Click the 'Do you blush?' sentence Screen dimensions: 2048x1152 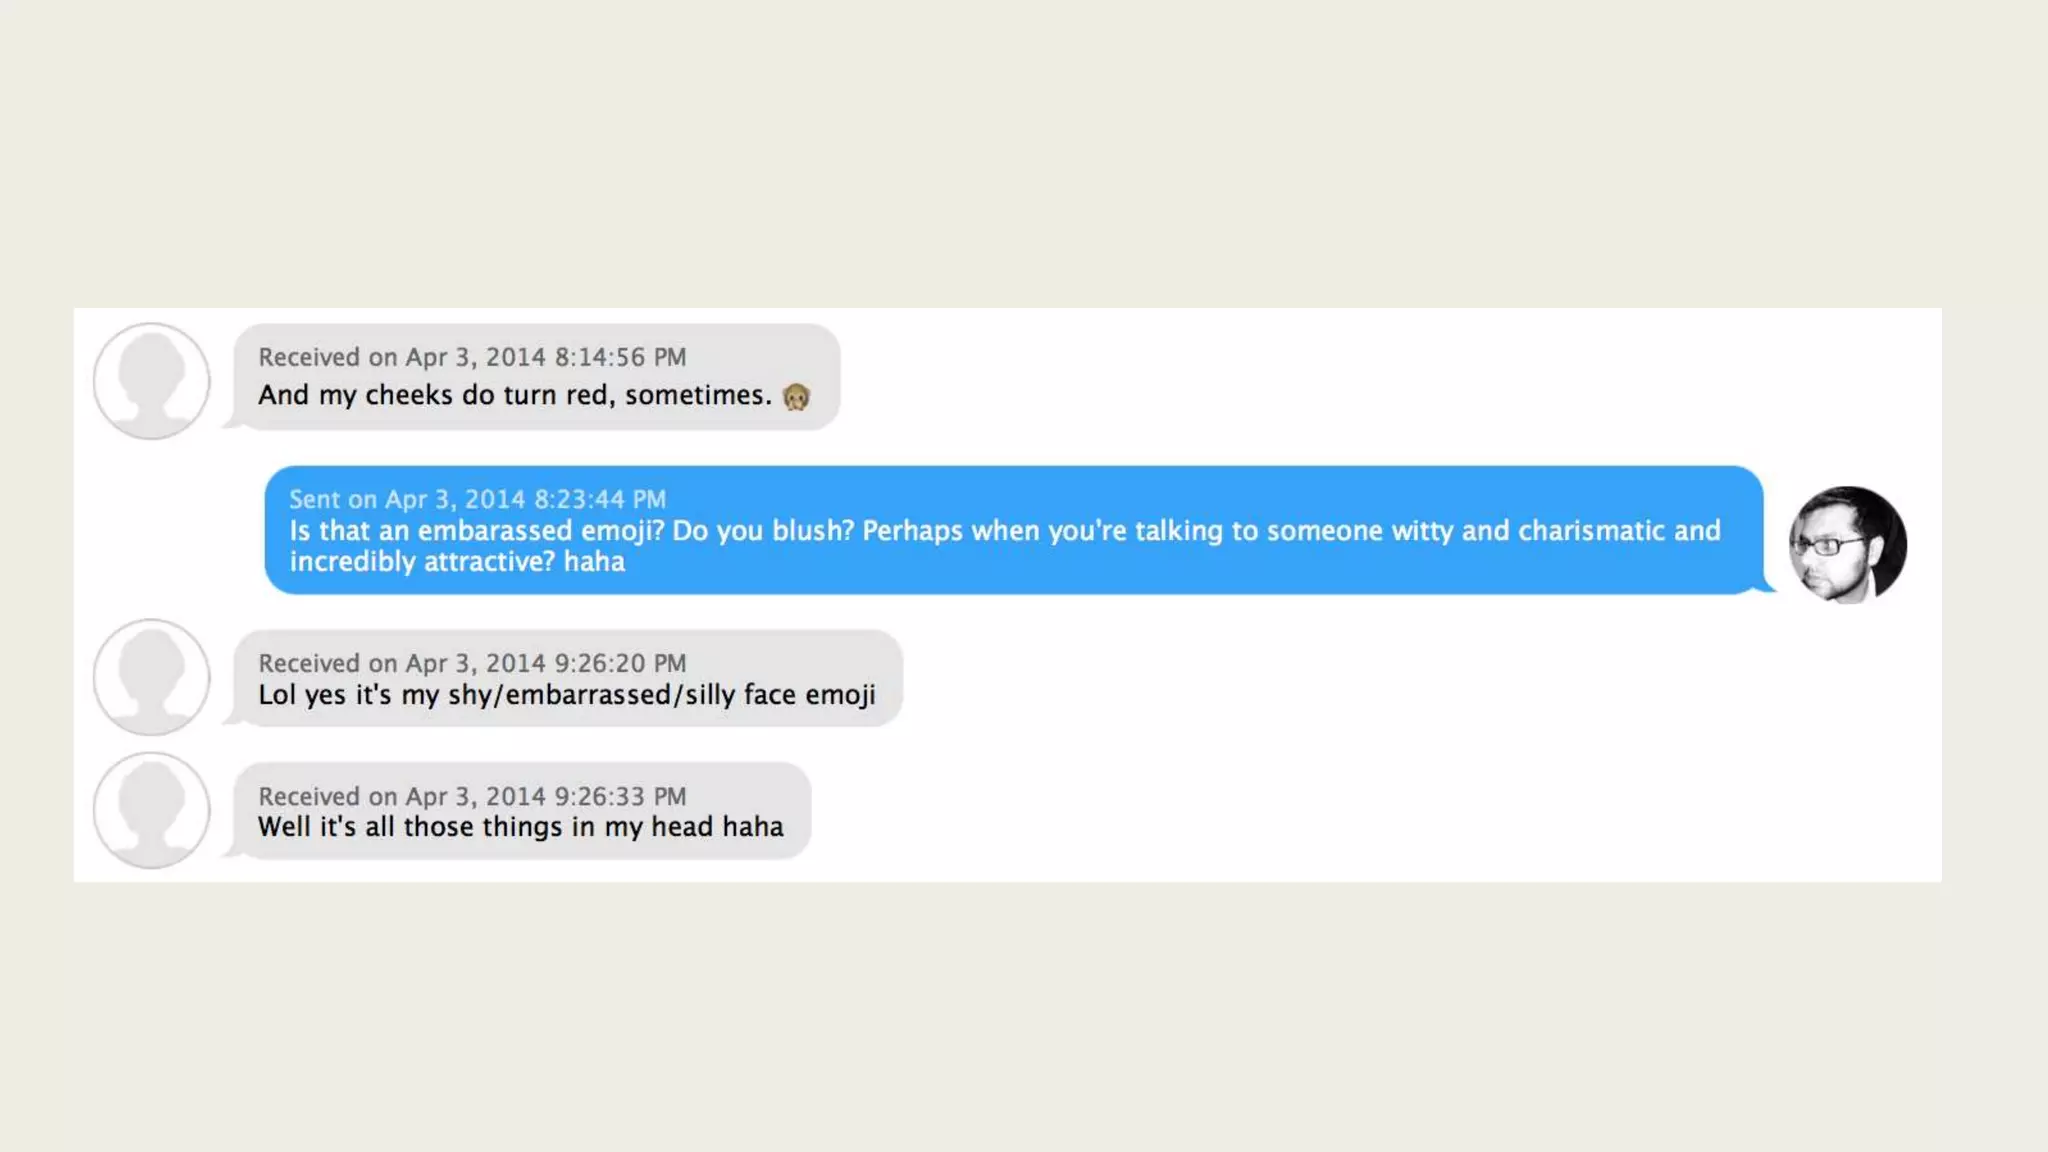(x=763, y=530)
